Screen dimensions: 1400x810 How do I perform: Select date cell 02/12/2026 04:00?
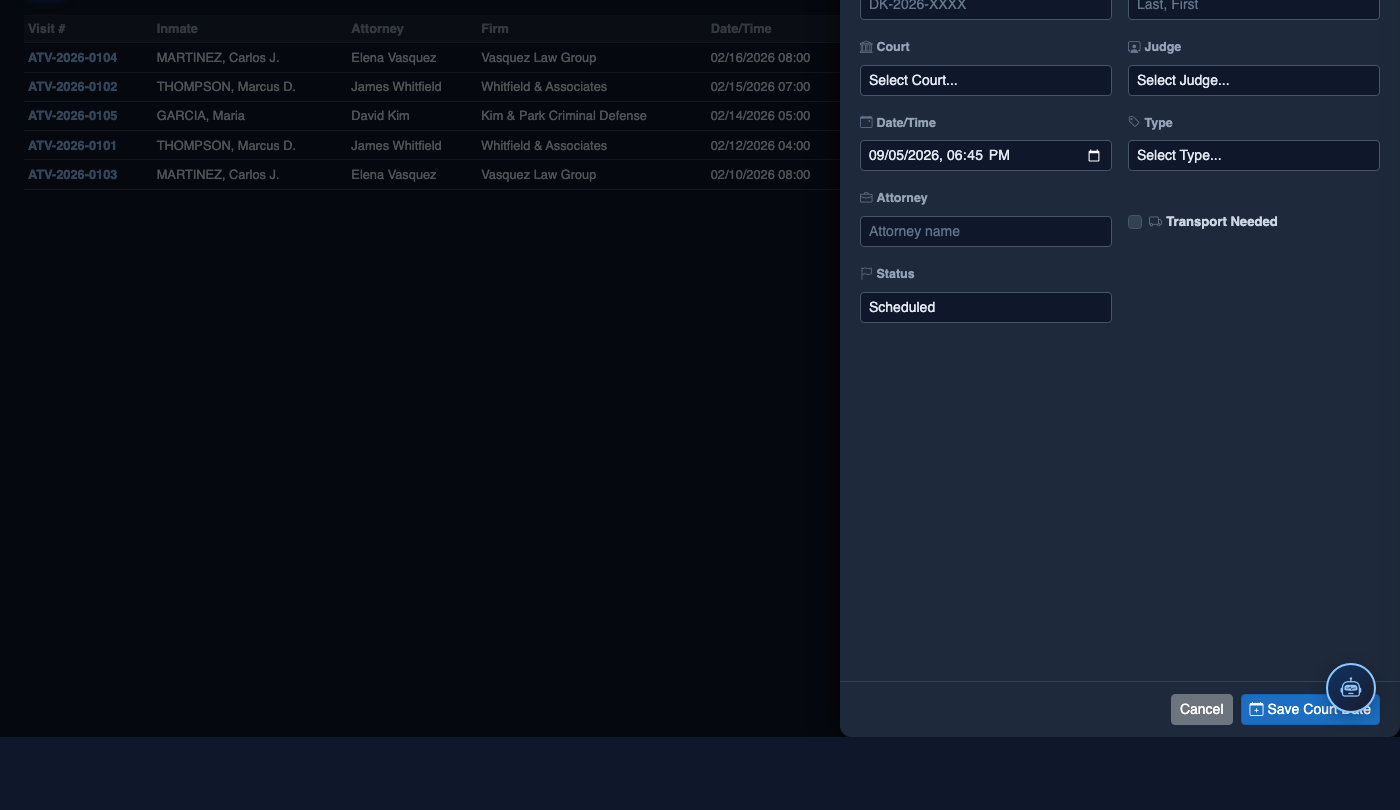(x=760, y=146)
